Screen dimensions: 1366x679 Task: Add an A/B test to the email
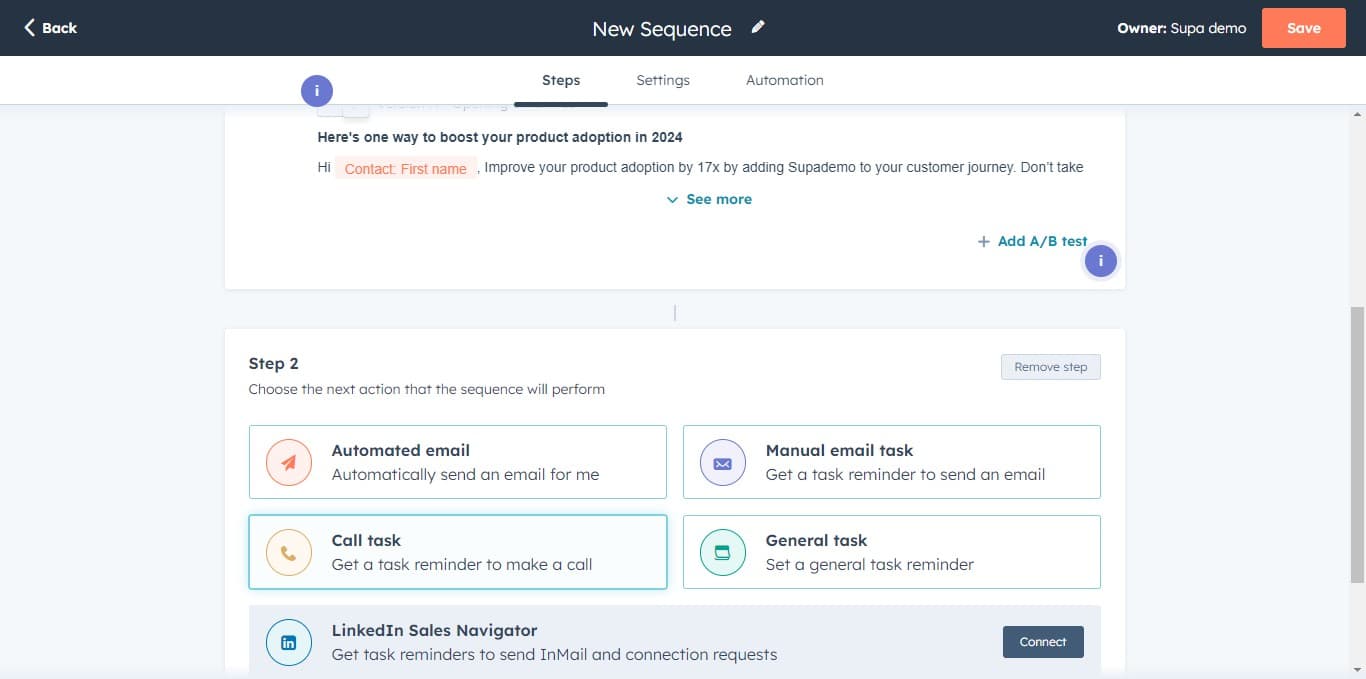[x=1032, y=240]
